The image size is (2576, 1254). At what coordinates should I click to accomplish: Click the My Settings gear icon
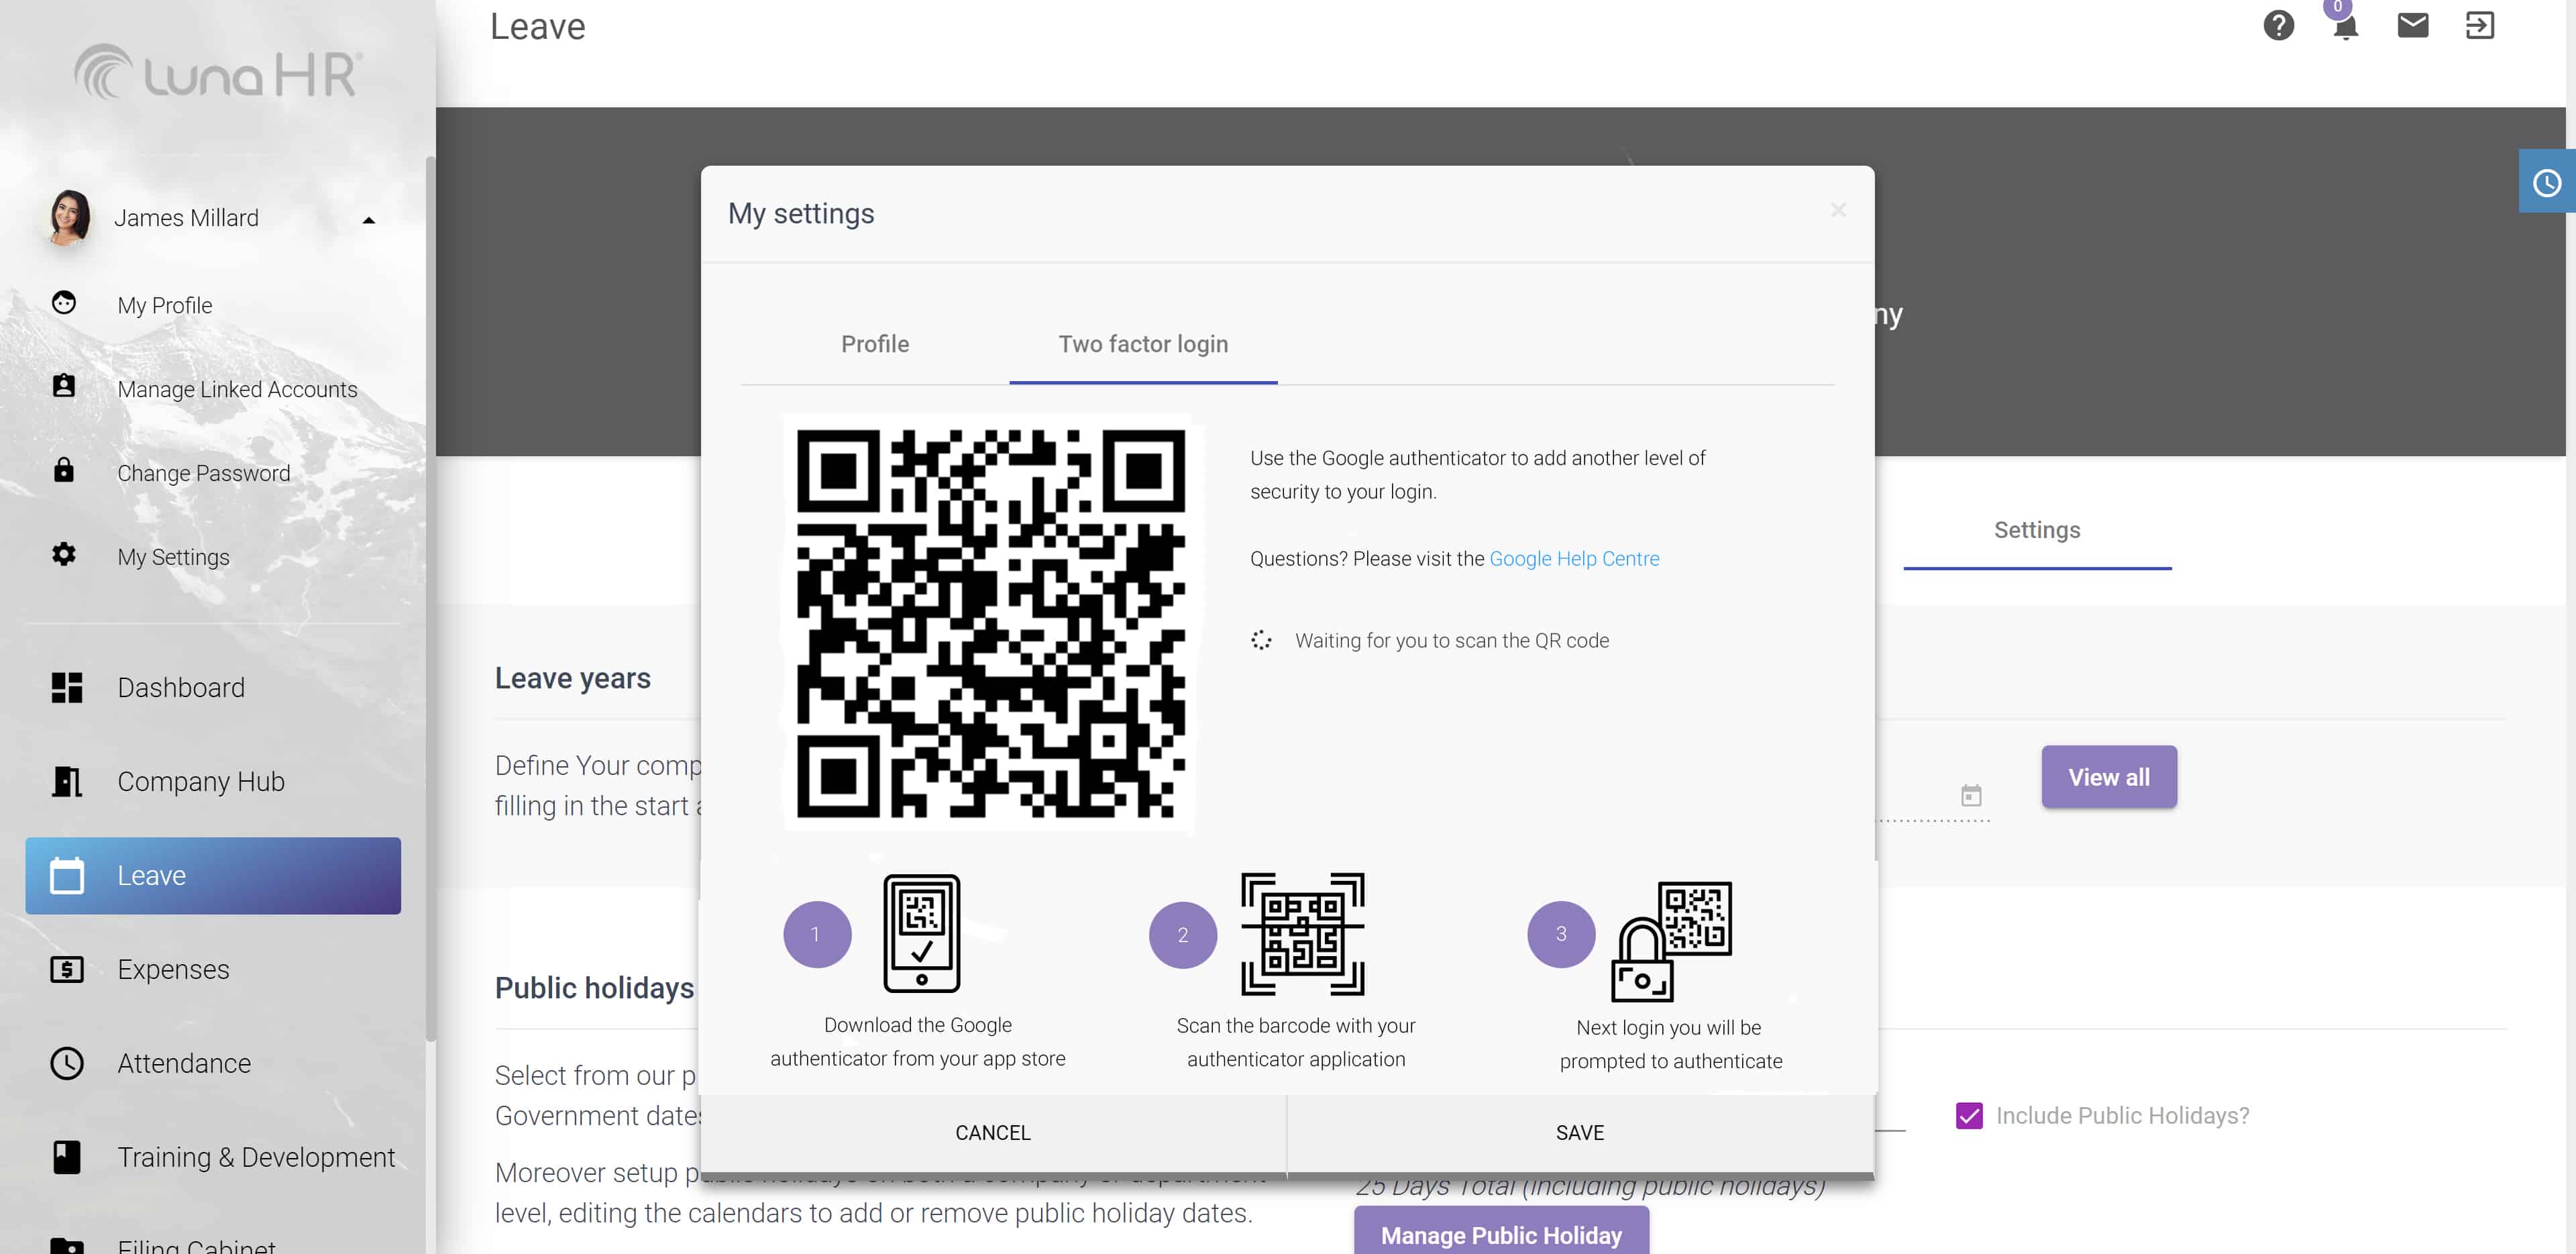click(x=64, y=555)
